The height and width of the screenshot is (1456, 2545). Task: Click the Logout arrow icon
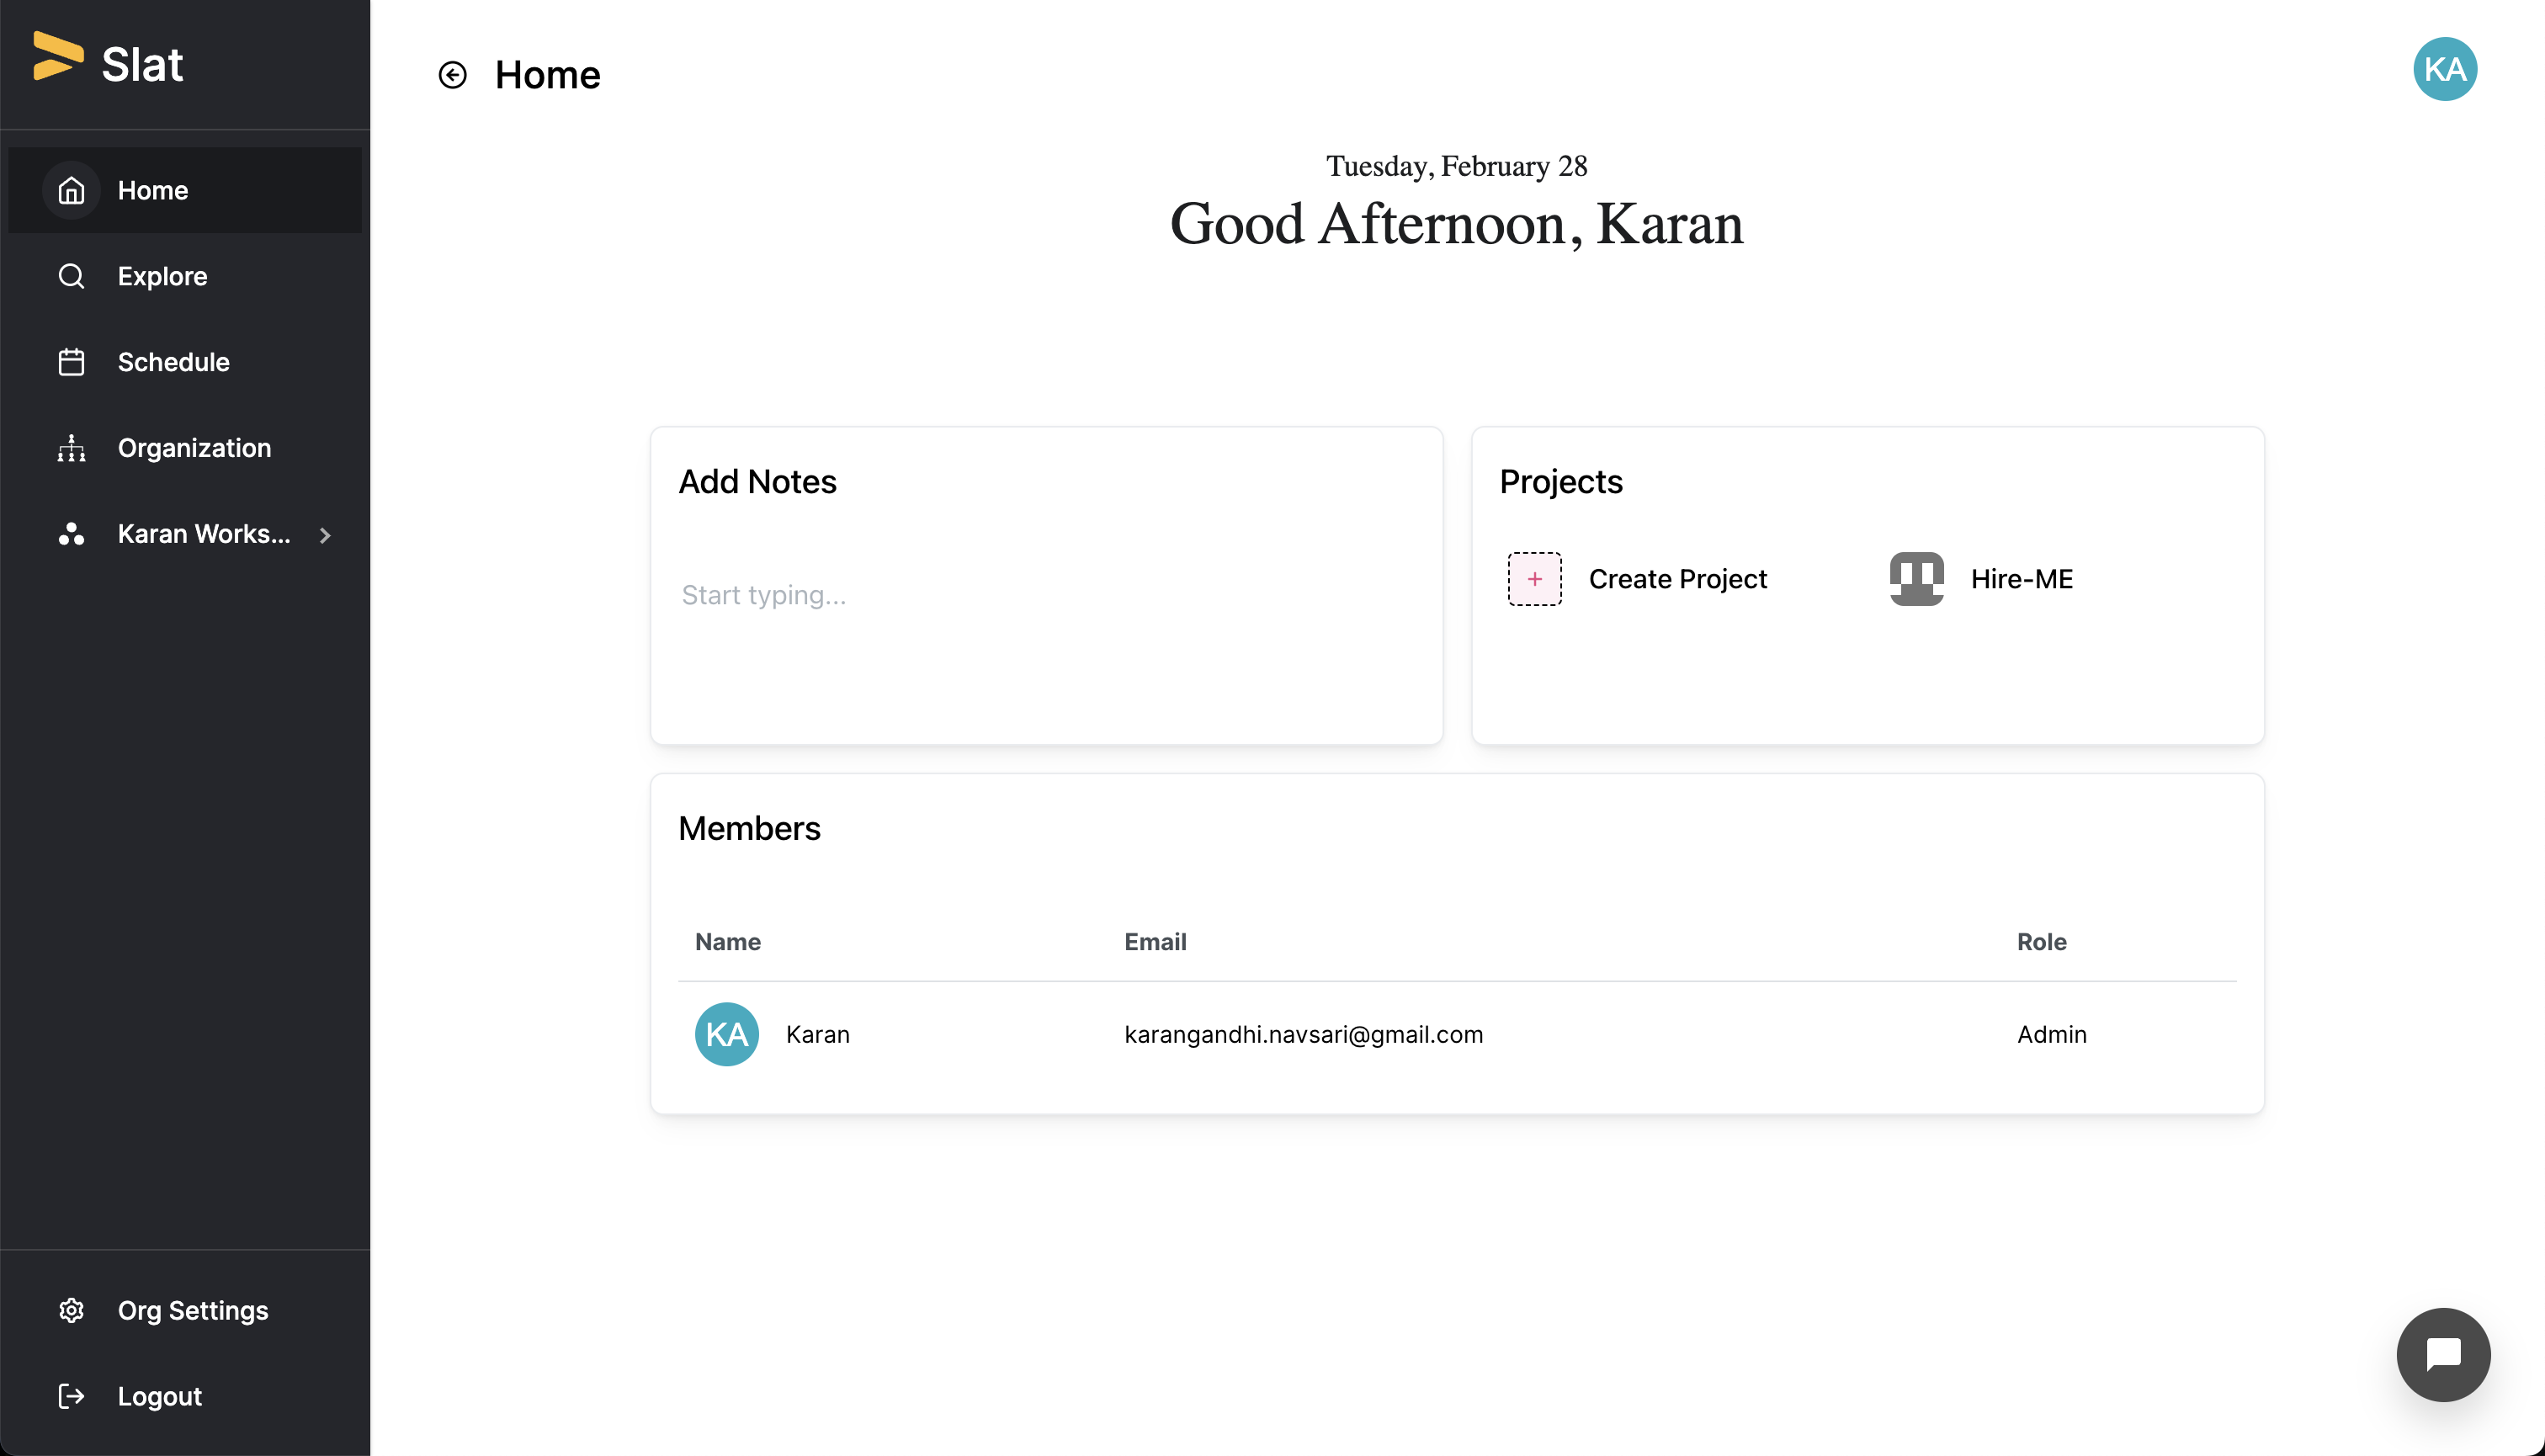tap(71, 1396)
